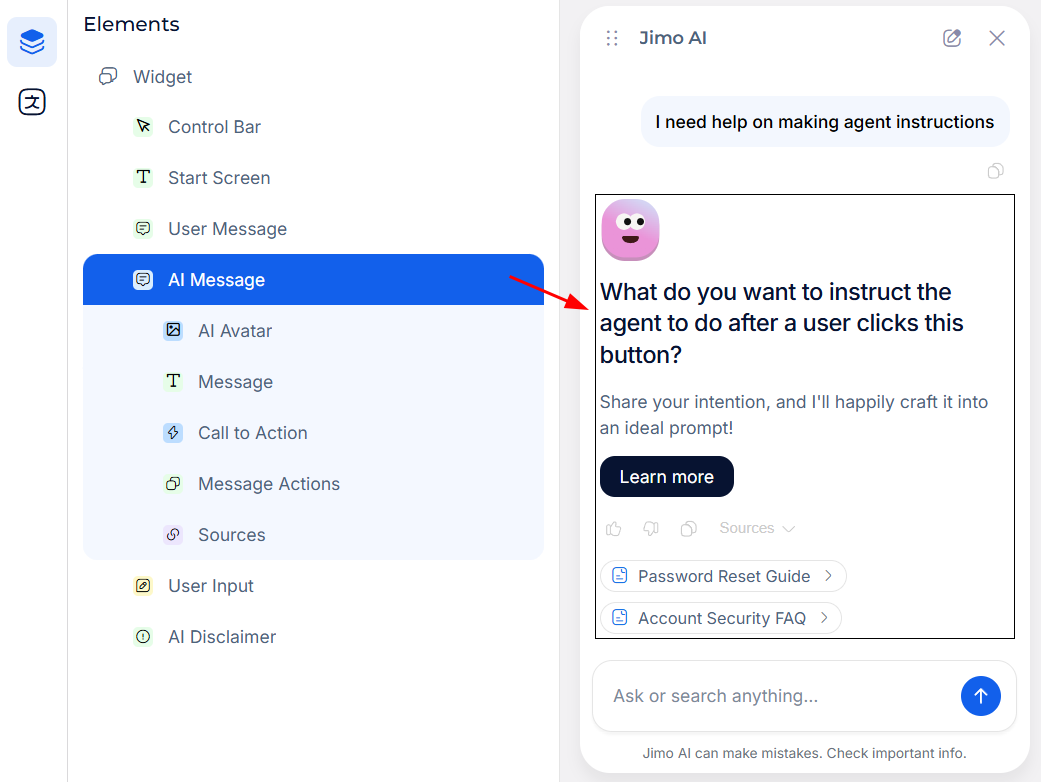
Task: Click the Learn more button
Action: (x=666, y=477)
